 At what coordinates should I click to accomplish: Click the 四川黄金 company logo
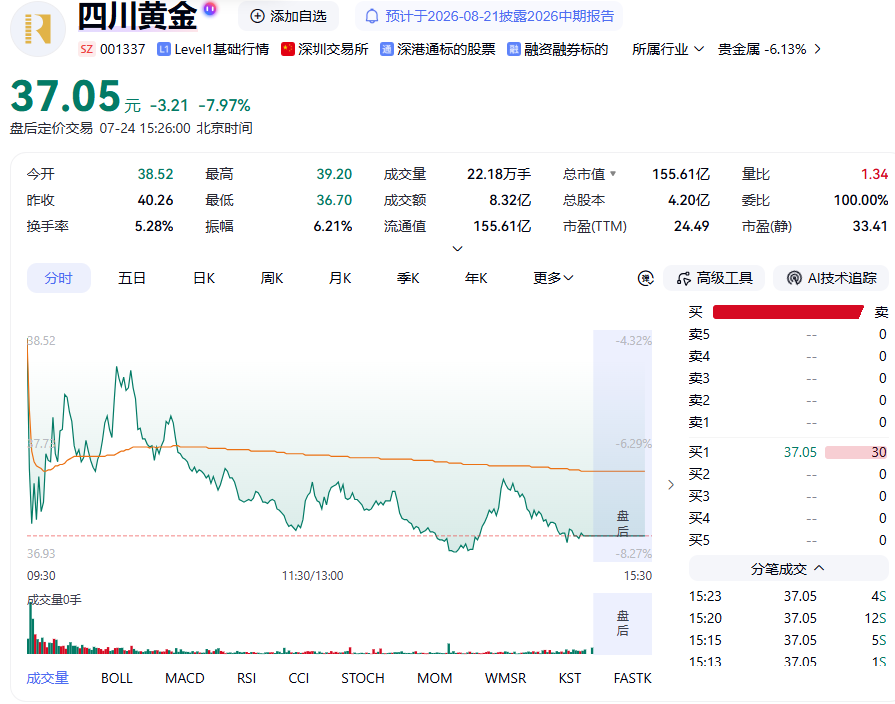(38, 29)
